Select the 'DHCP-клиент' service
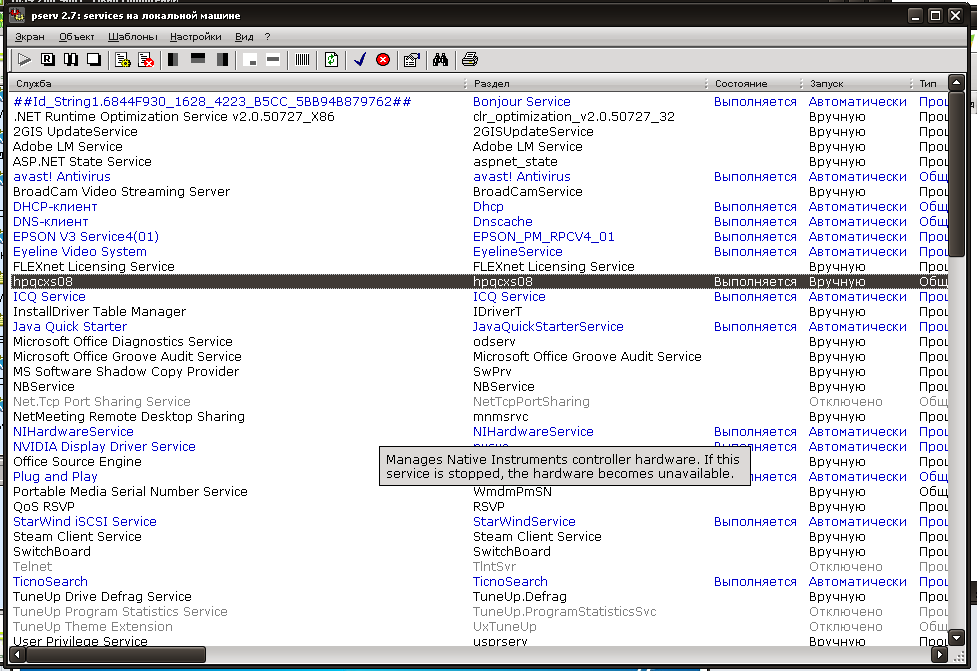This screenshot has height=671, width=977. pyautogui.click(x=55, y=206)
